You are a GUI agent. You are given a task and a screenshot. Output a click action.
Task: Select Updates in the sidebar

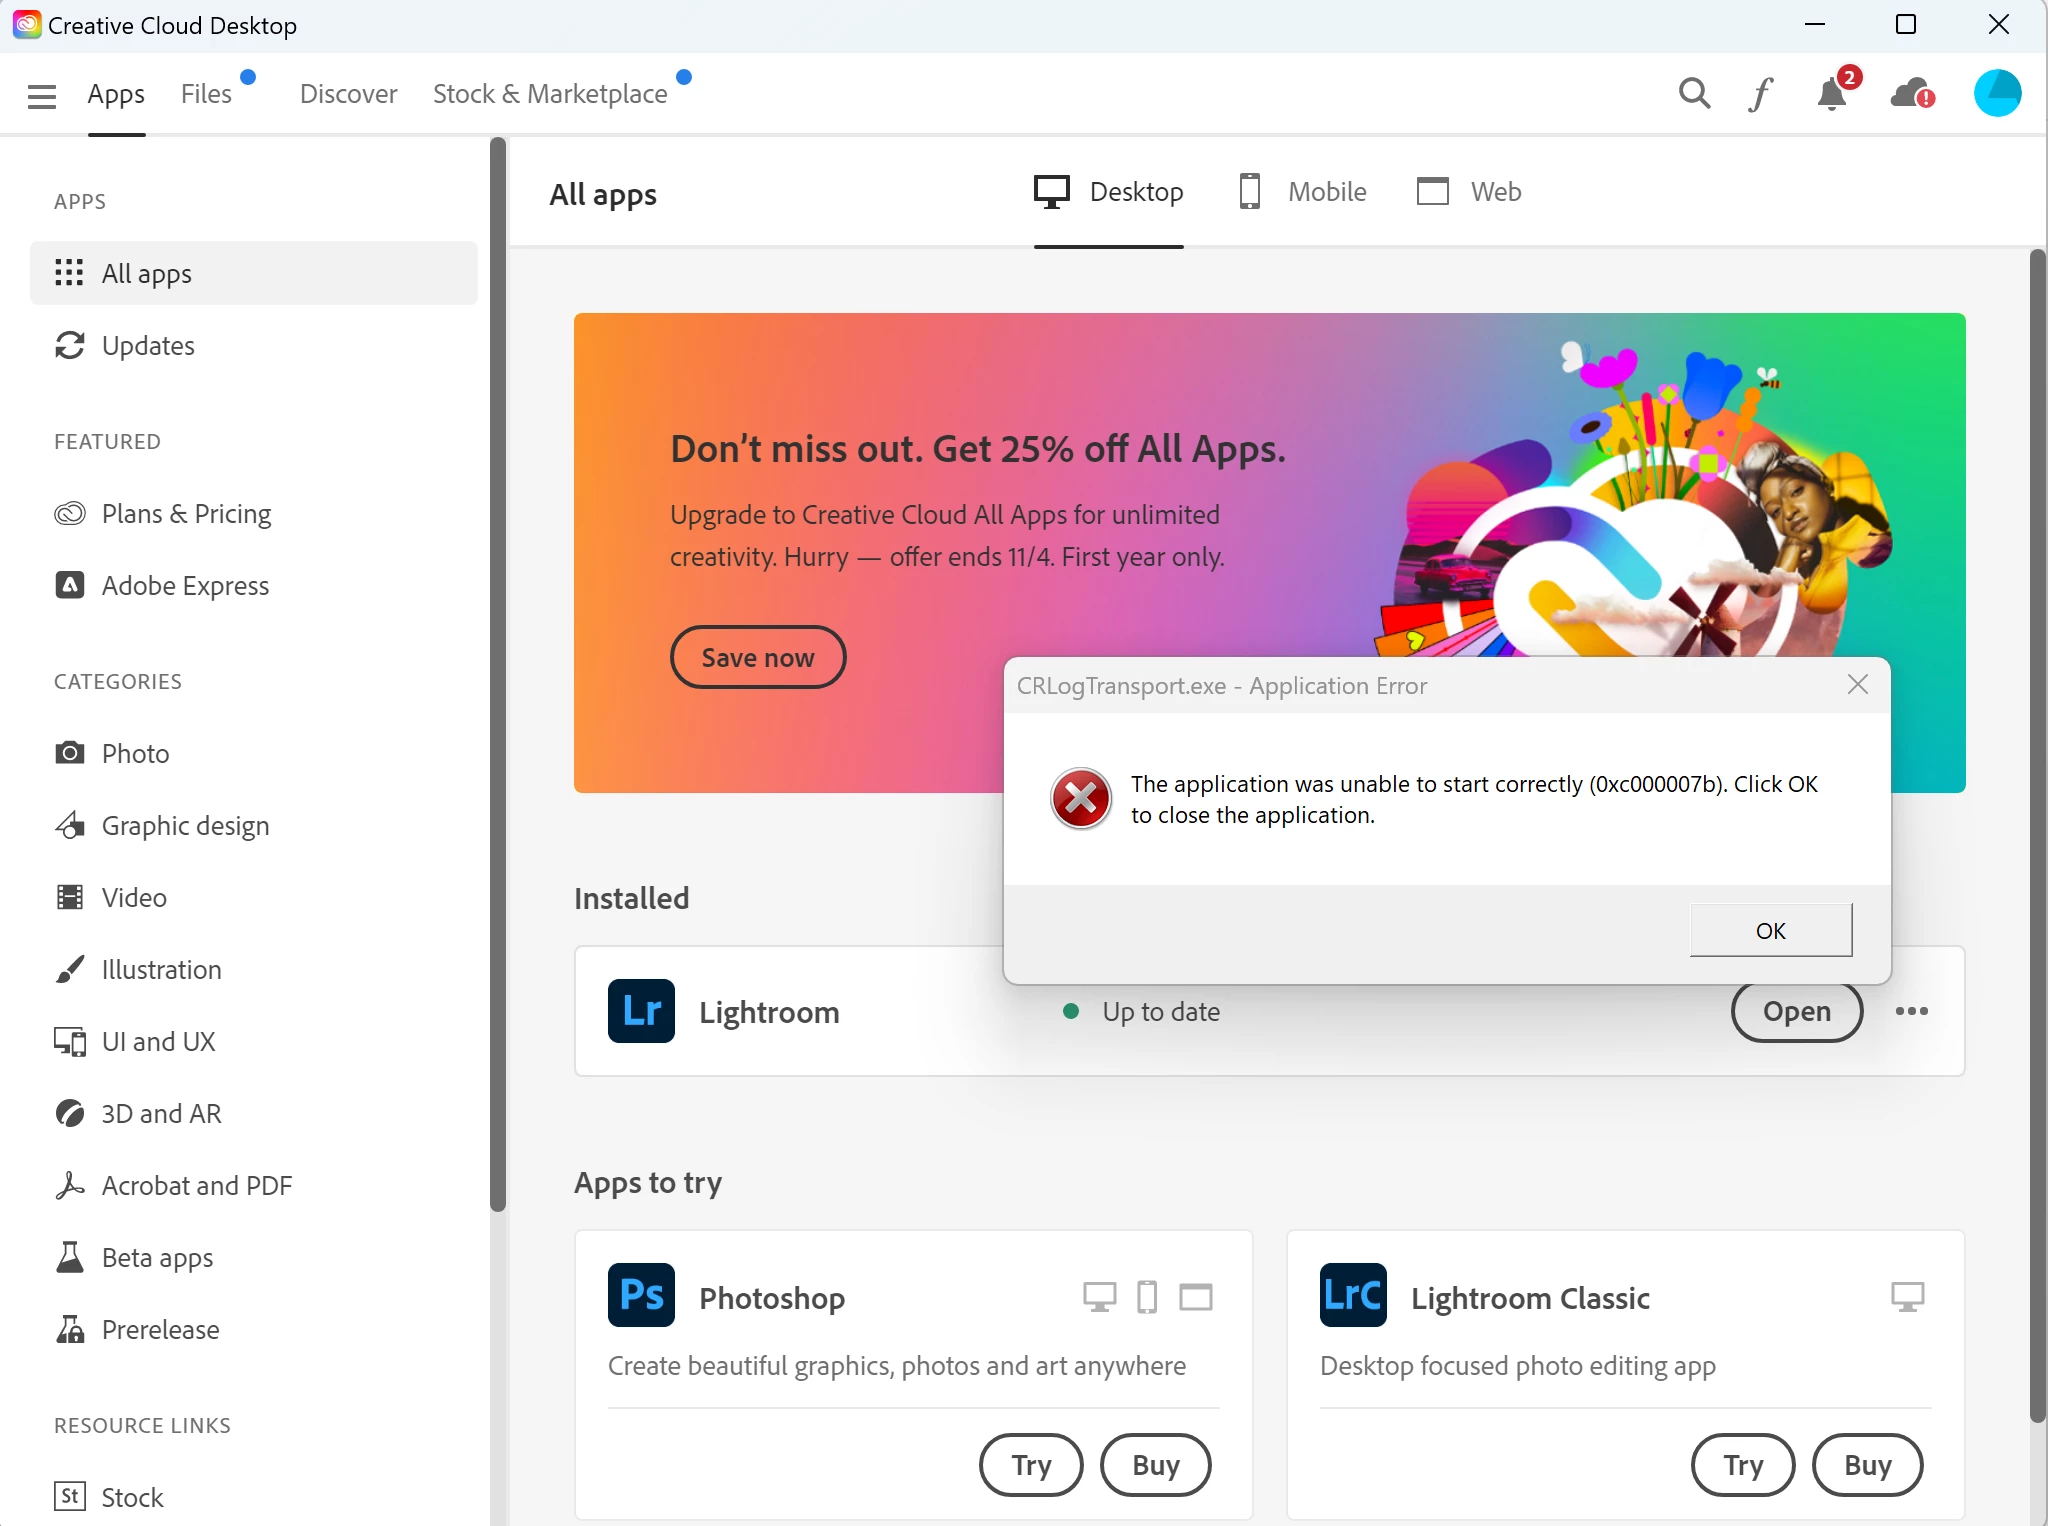click(148, 345)
